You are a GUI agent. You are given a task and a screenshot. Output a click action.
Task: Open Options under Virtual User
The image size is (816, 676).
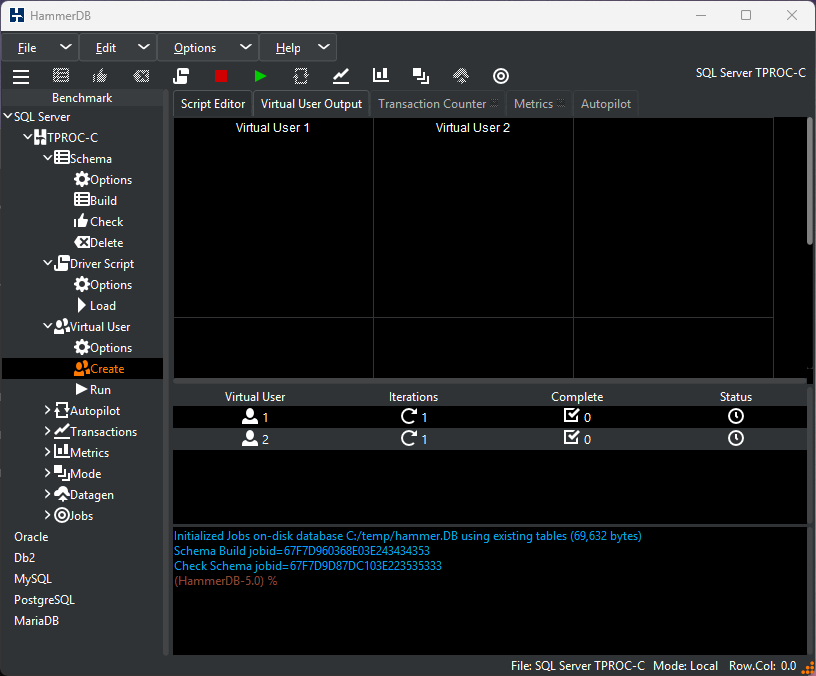coord(103,348)
